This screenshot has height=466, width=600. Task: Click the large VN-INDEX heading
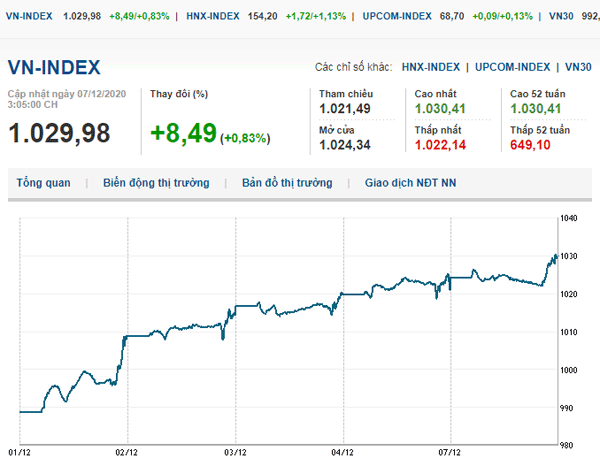pyautogui.click(x=54, y=67)
